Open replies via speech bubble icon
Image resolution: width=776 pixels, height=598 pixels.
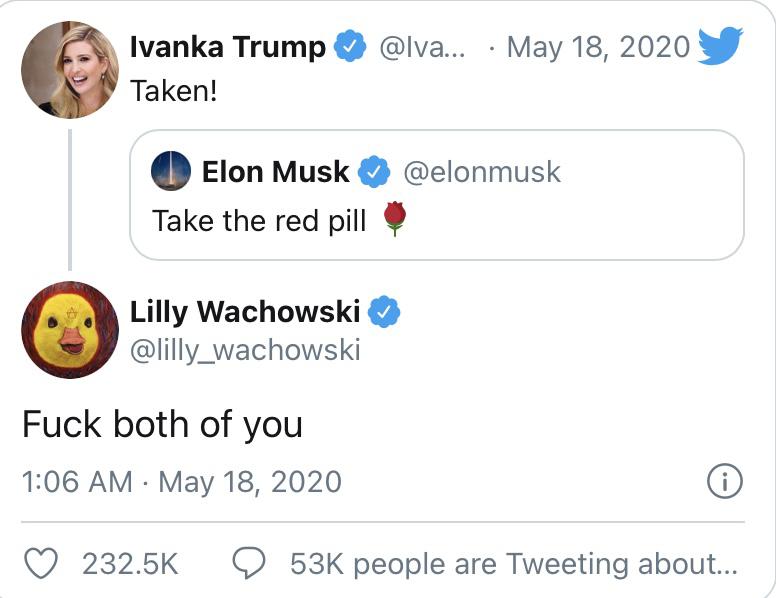tap(248, 564)
